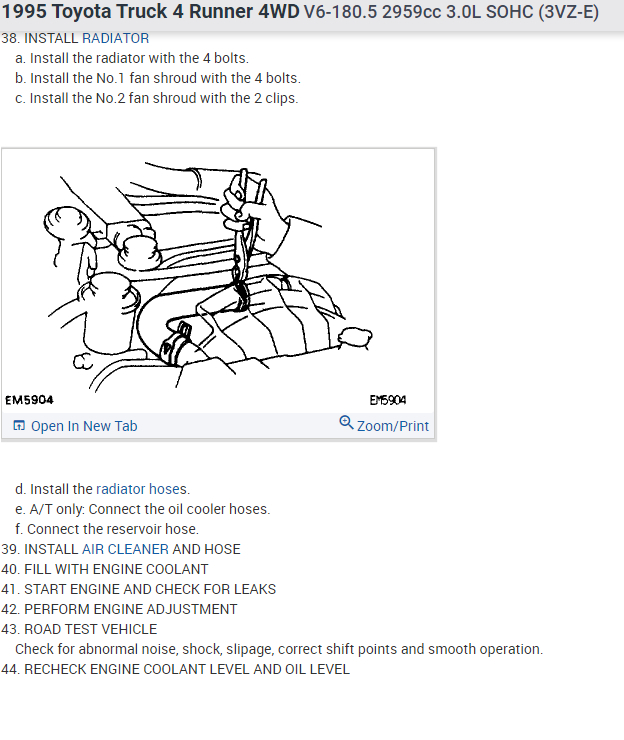
Task: Click the Zoom/Print text label
Action: coord(393,426)
